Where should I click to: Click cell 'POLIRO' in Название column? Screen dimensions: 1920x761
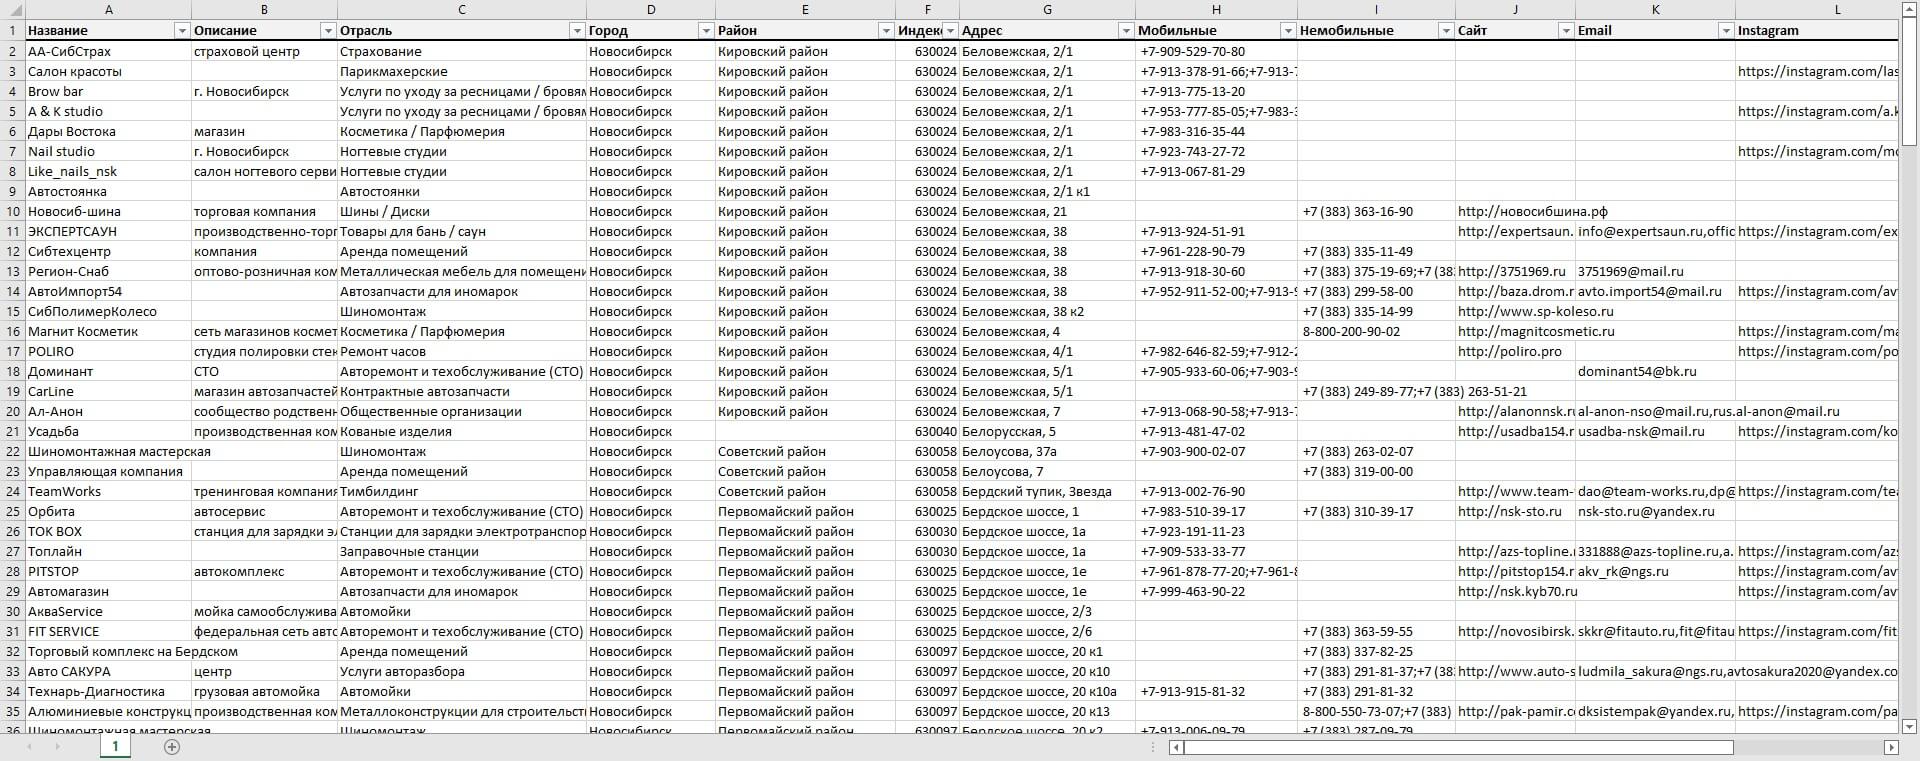(108, 351)
